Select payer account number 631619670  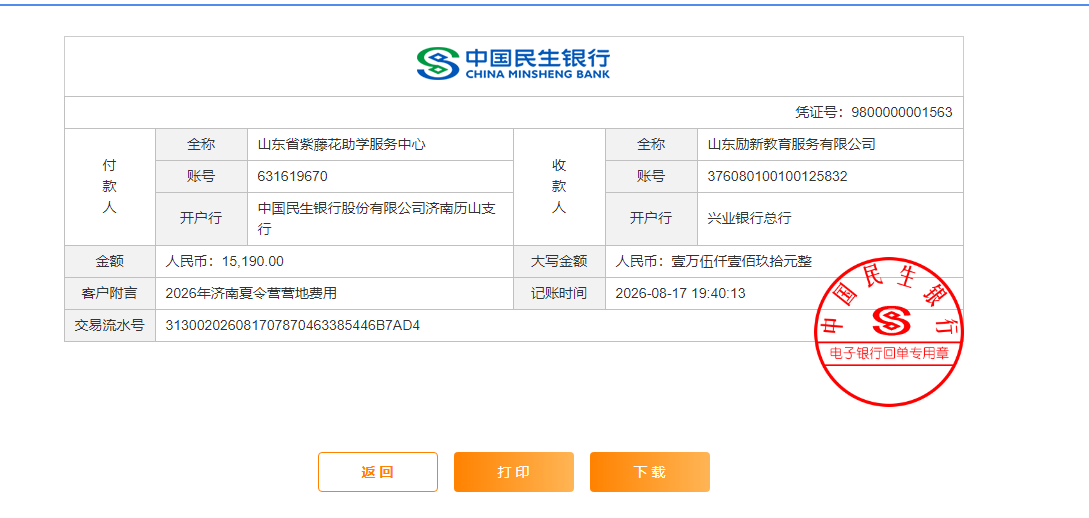pyautogui.click(x=292, y=176)
